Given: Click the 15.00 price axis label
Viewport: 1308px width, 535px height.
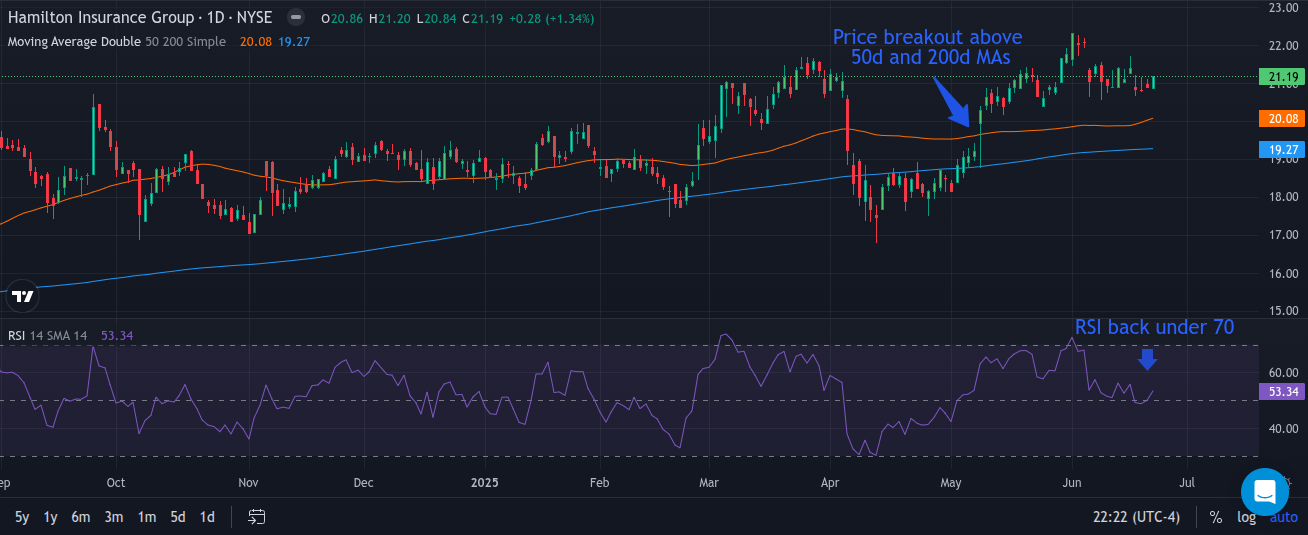Looking at the screenshot, I should pos(1283,311).
